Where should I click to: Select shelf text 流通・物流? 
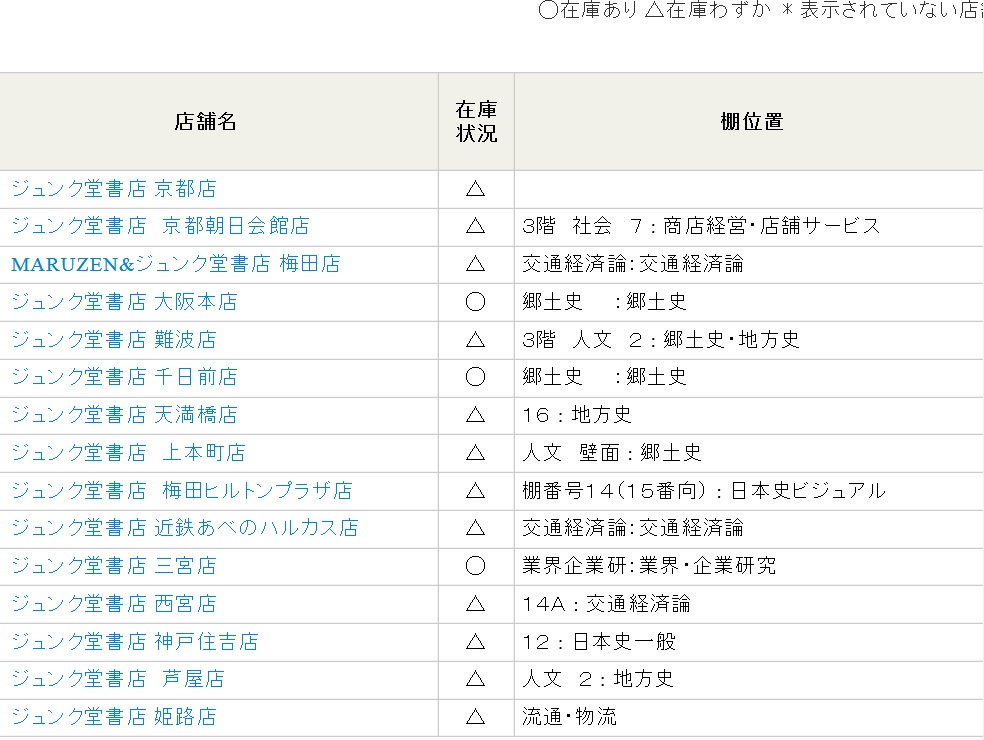tap(569, 716)
